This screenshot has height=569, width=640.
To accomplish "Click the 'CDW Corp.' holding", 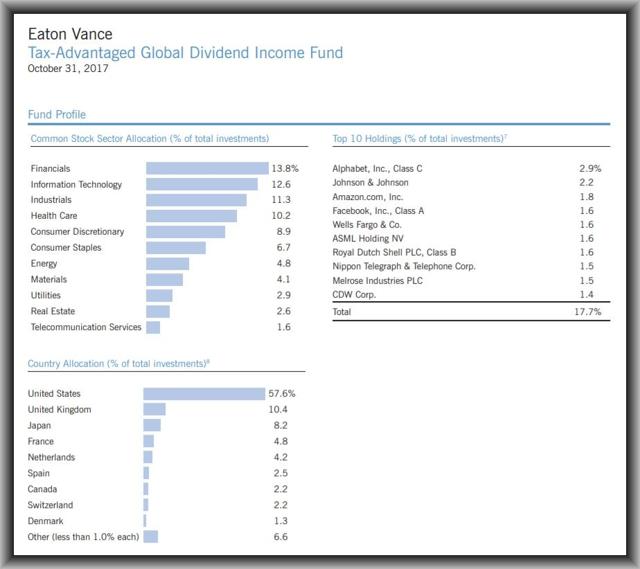I will point(354,295).
